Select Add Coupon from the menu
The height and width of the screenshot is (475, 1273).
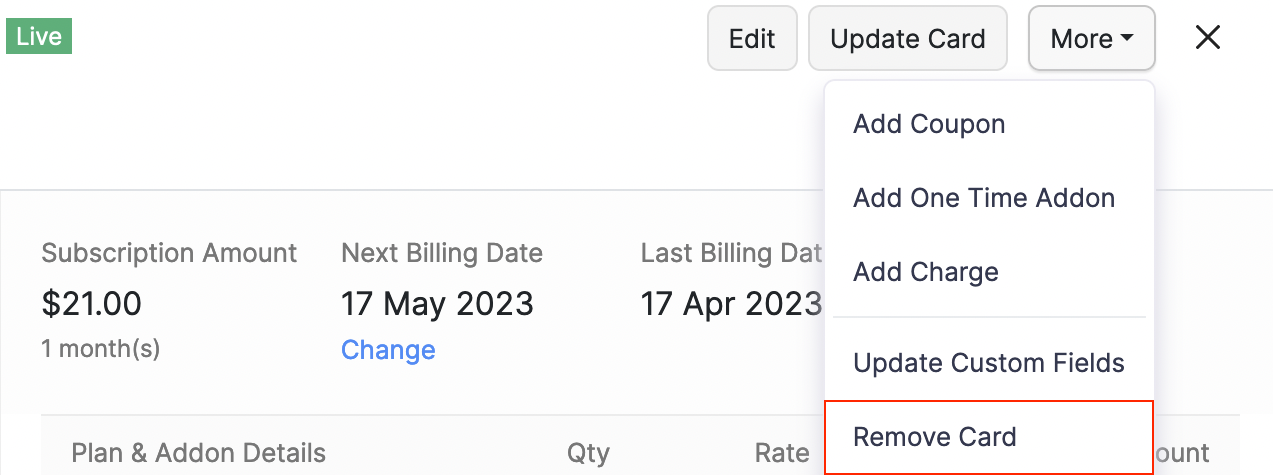[x=929, y=125]
